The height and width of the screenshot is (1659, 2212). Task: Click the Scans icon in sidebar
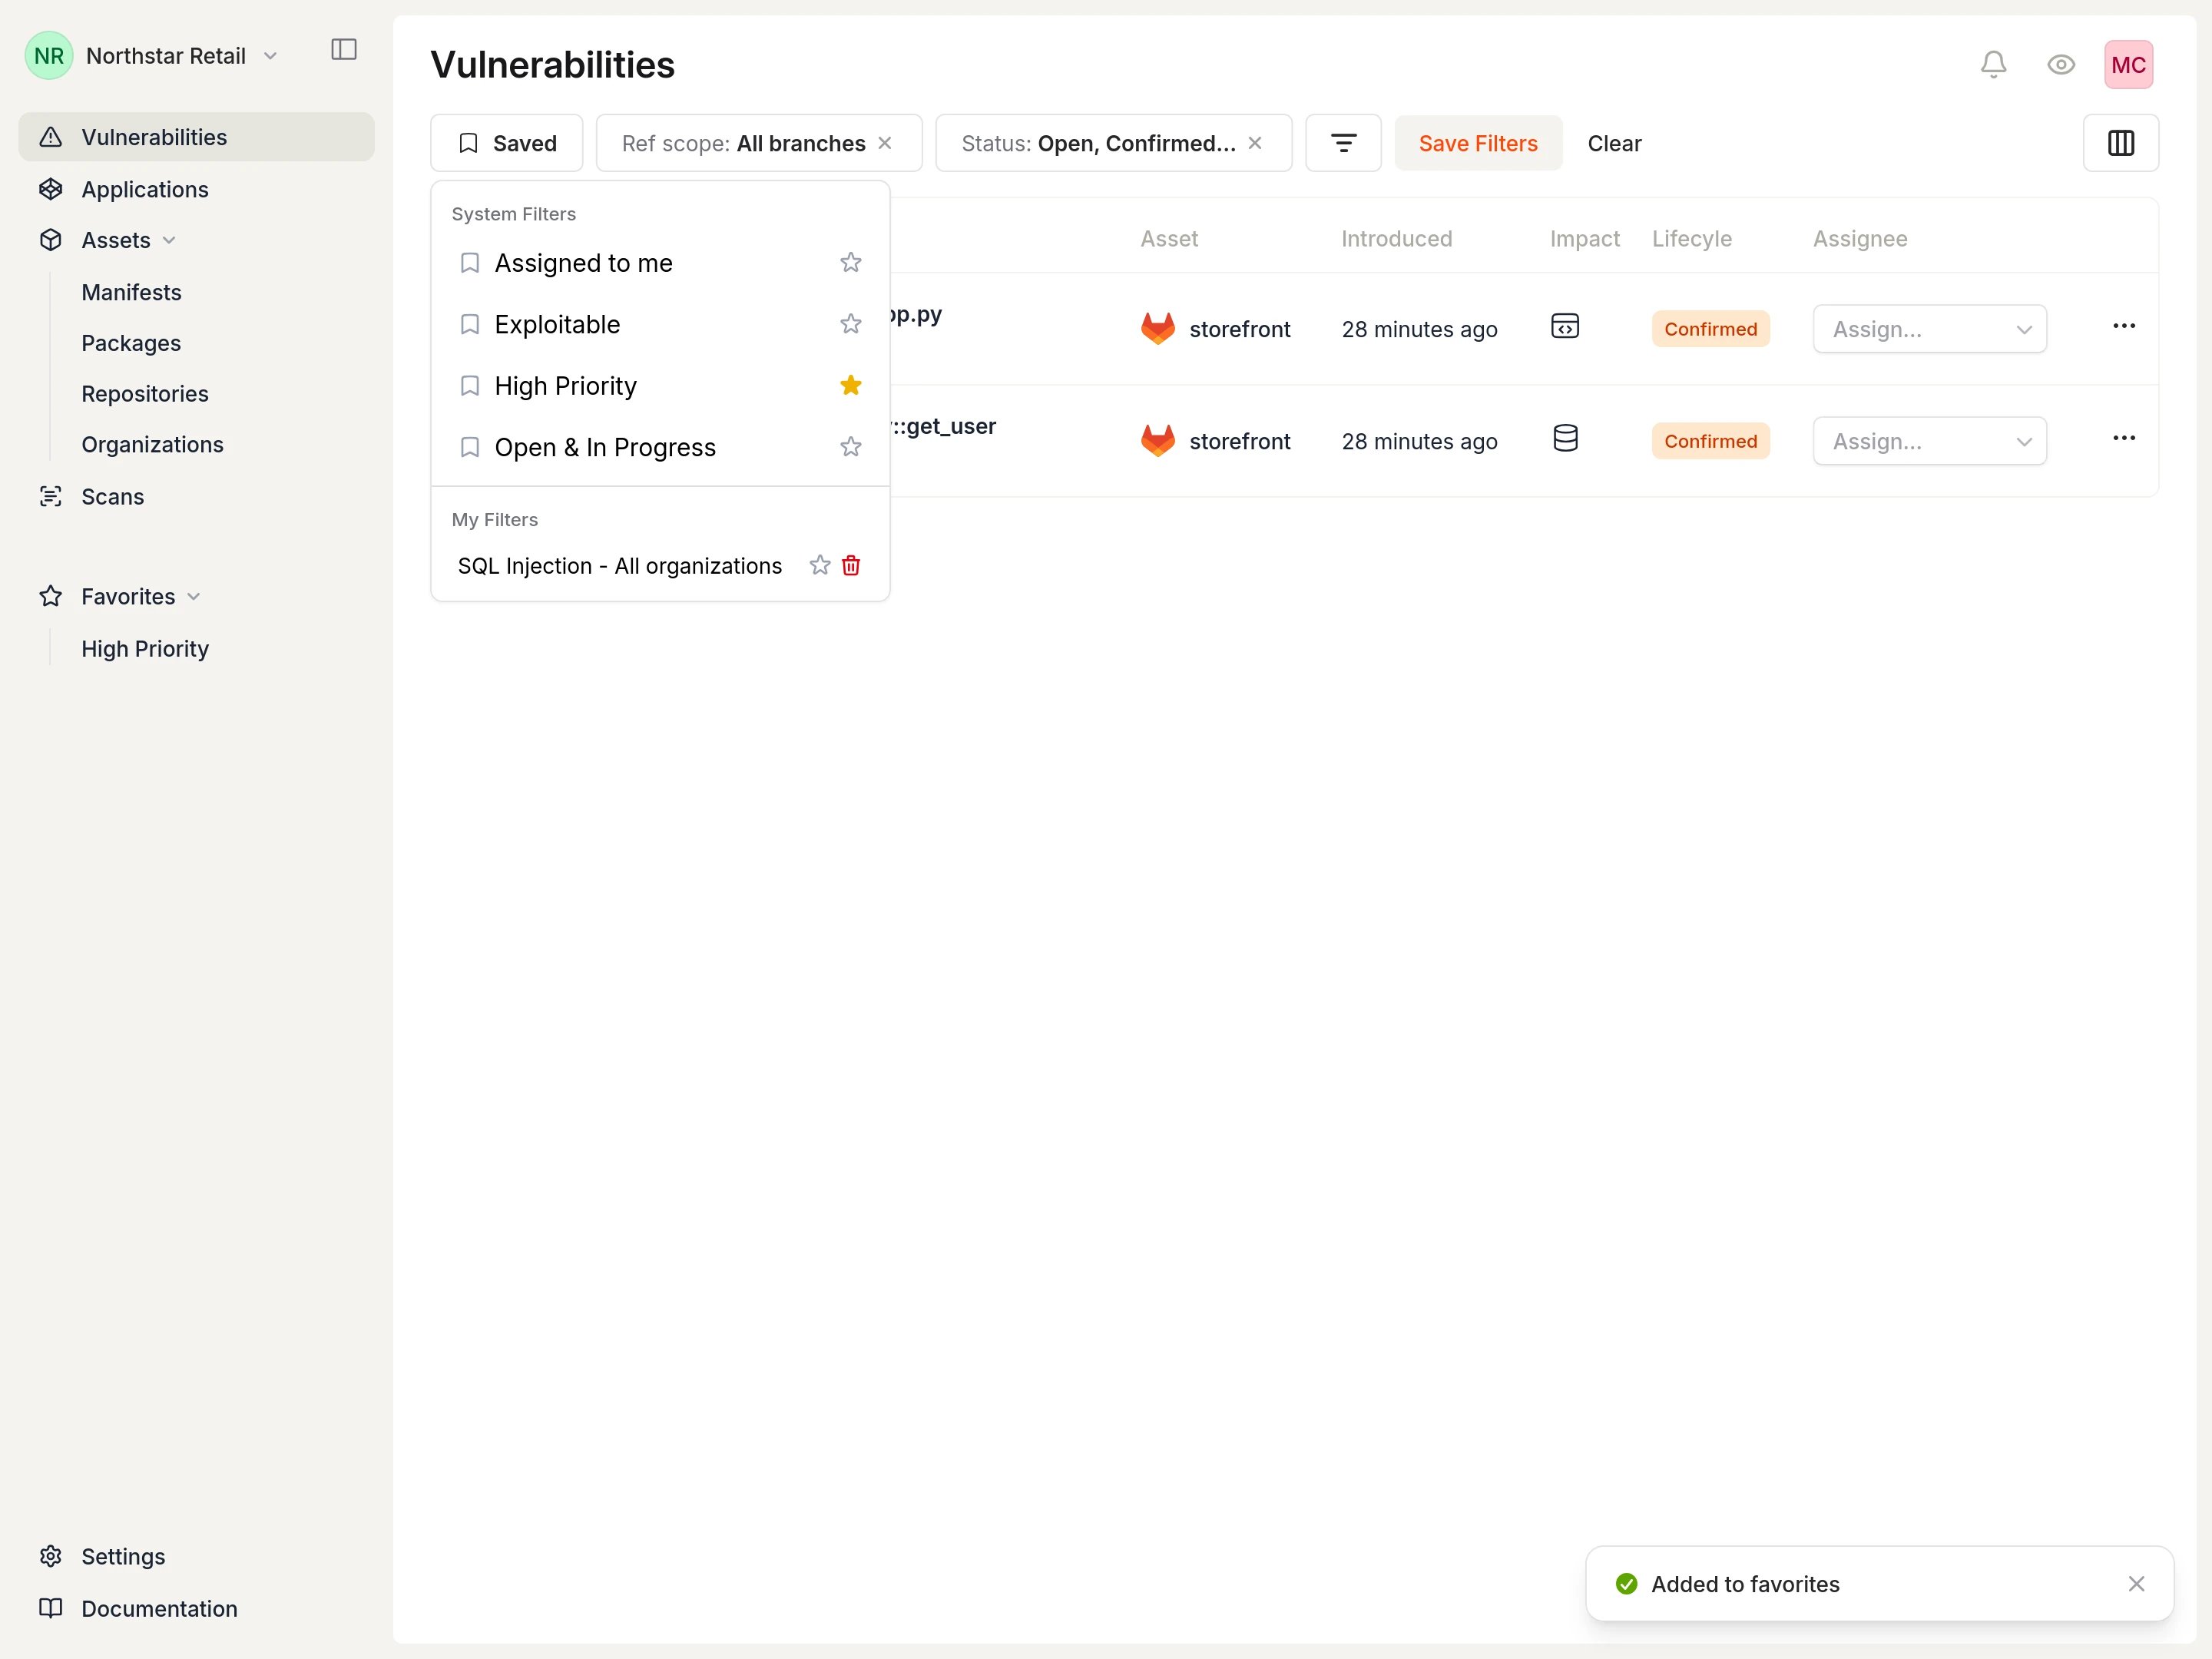pos(50,496)
